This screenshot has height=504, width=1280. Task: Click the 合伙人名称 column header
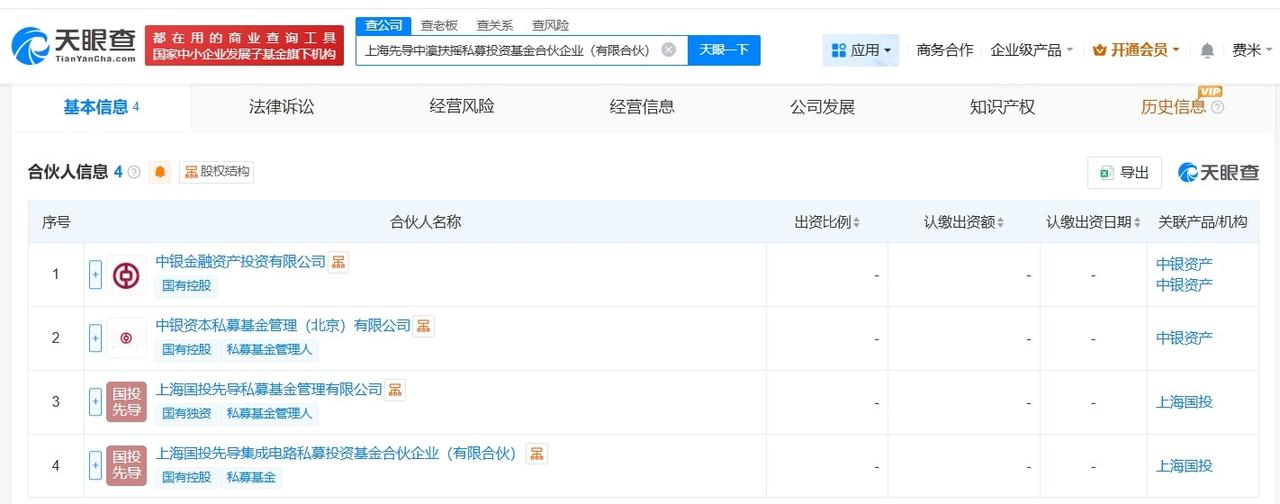pos(425,222)
